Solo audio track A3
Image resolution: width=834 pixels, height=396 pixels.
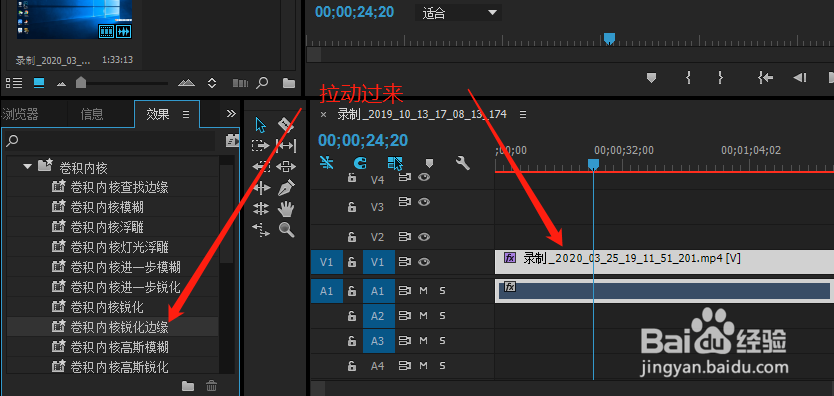coord(442,341)
